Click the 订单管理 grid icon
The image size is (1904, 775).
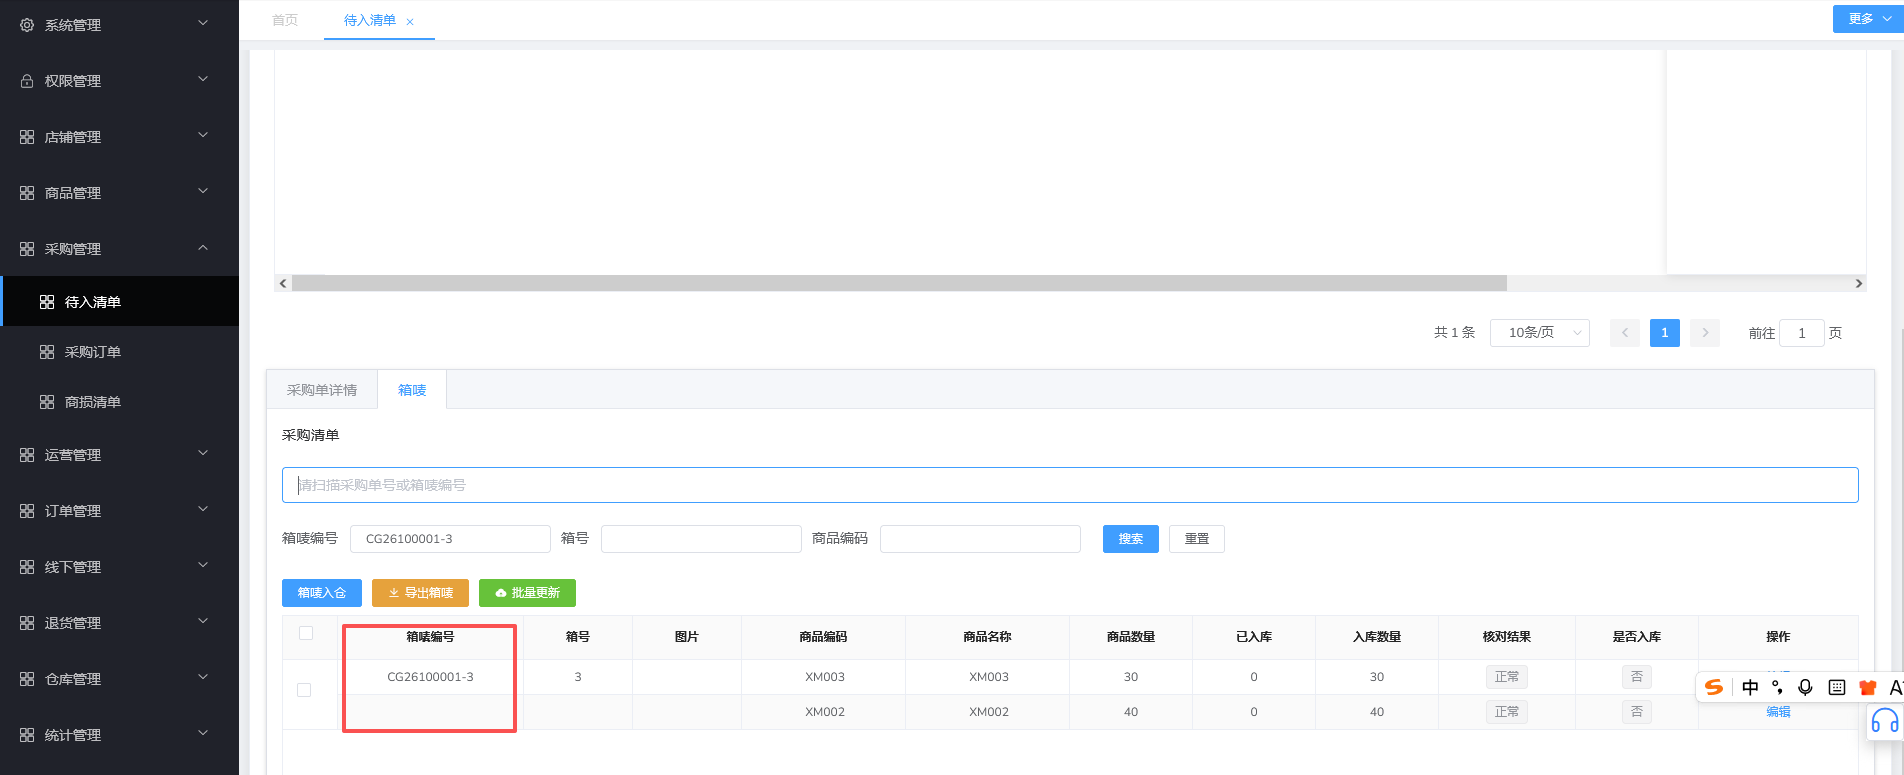[27, 511]
